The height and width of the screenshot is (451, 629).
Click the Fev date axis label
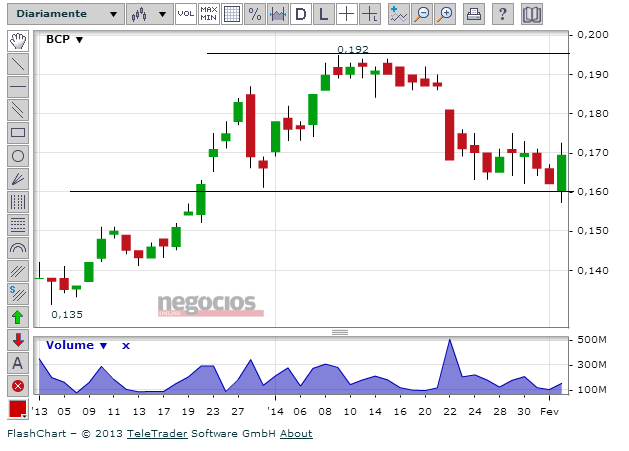click(x=549, y=412)
